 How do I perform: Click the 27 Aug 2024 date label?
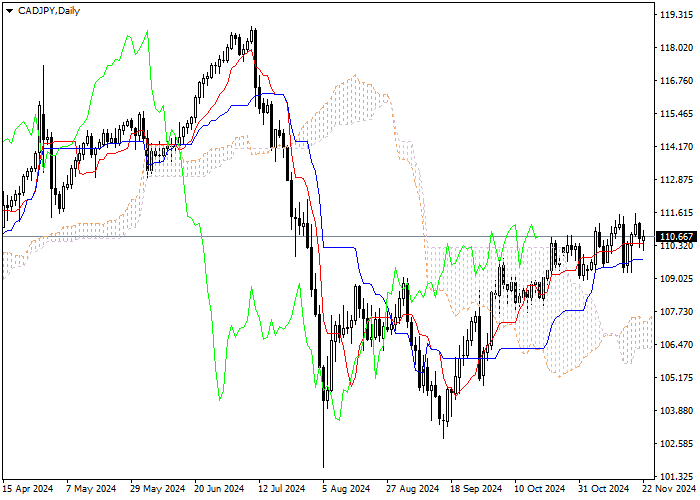point(412,489)
